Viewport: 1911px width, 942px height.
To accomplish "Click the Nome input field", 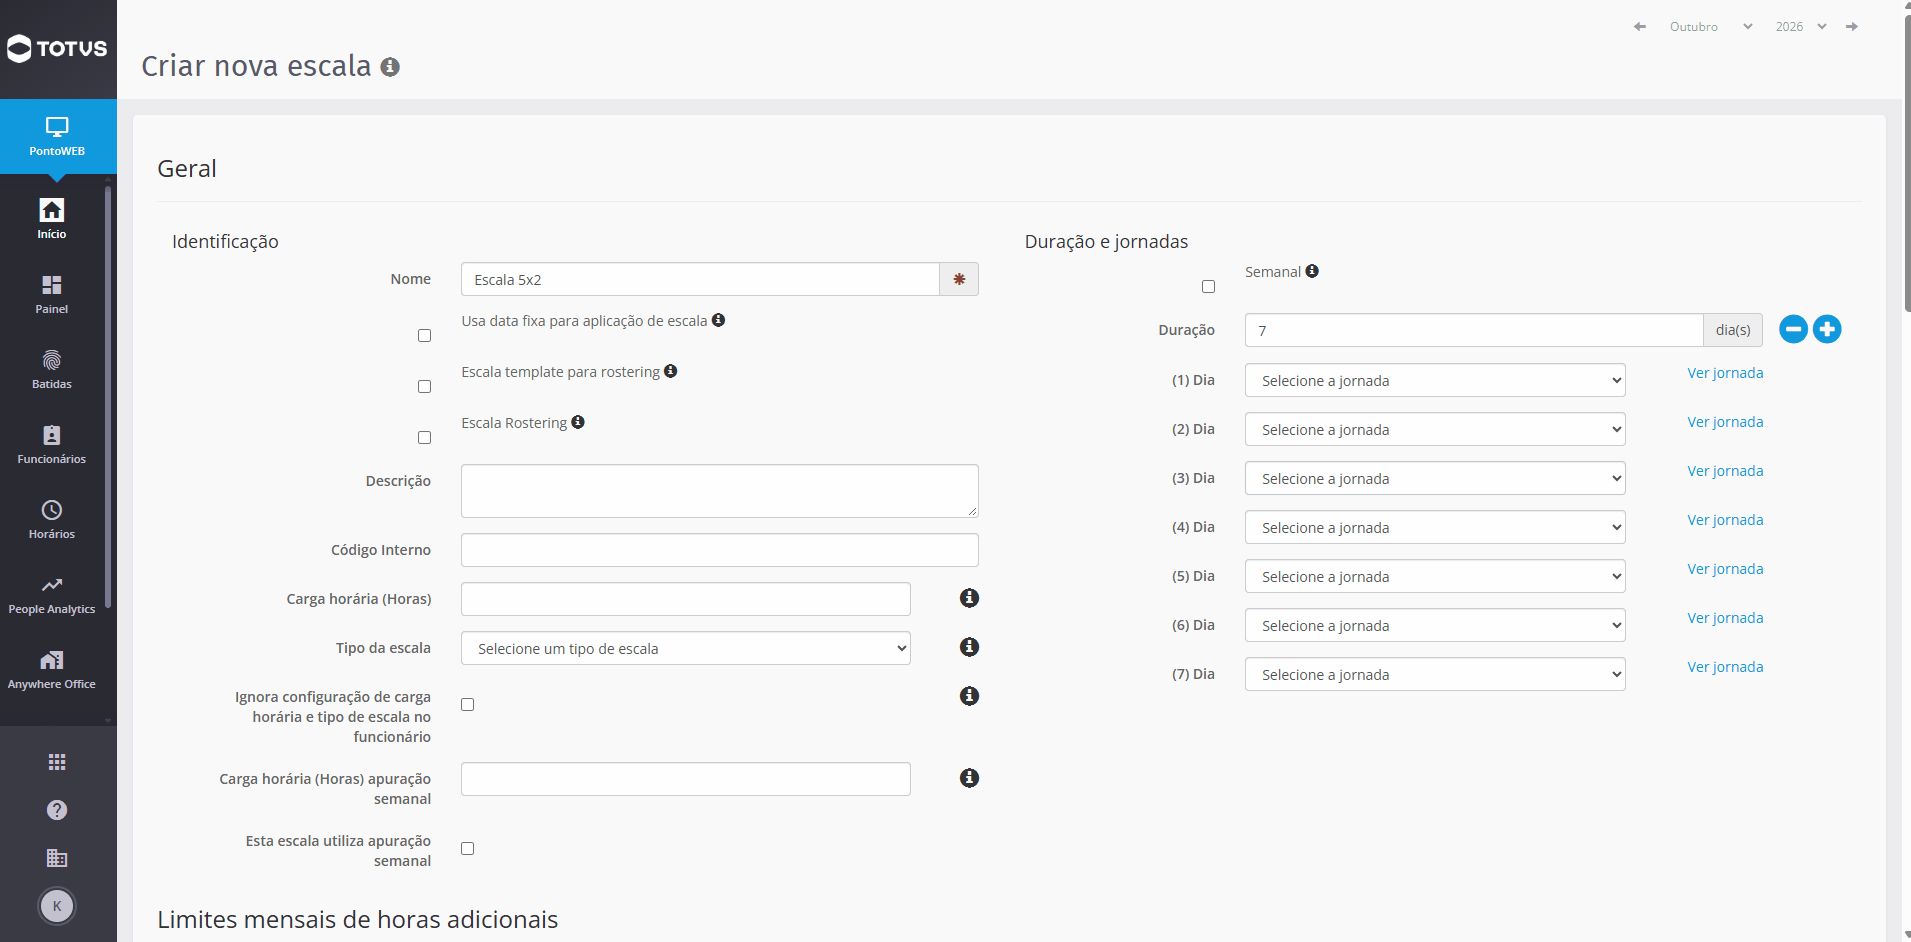I will coord(700,279).
